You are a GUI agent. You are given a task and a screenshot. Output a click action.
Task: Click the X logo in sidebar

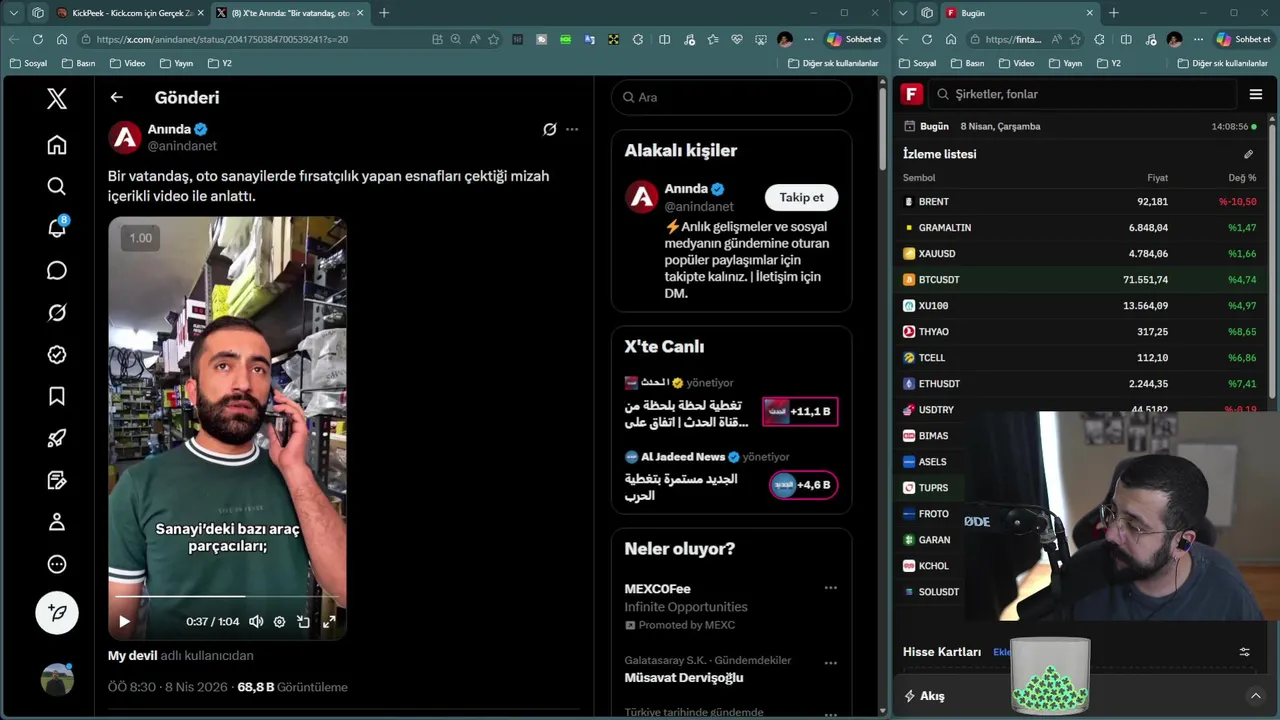pyautogui.click(x=57, y=98)
